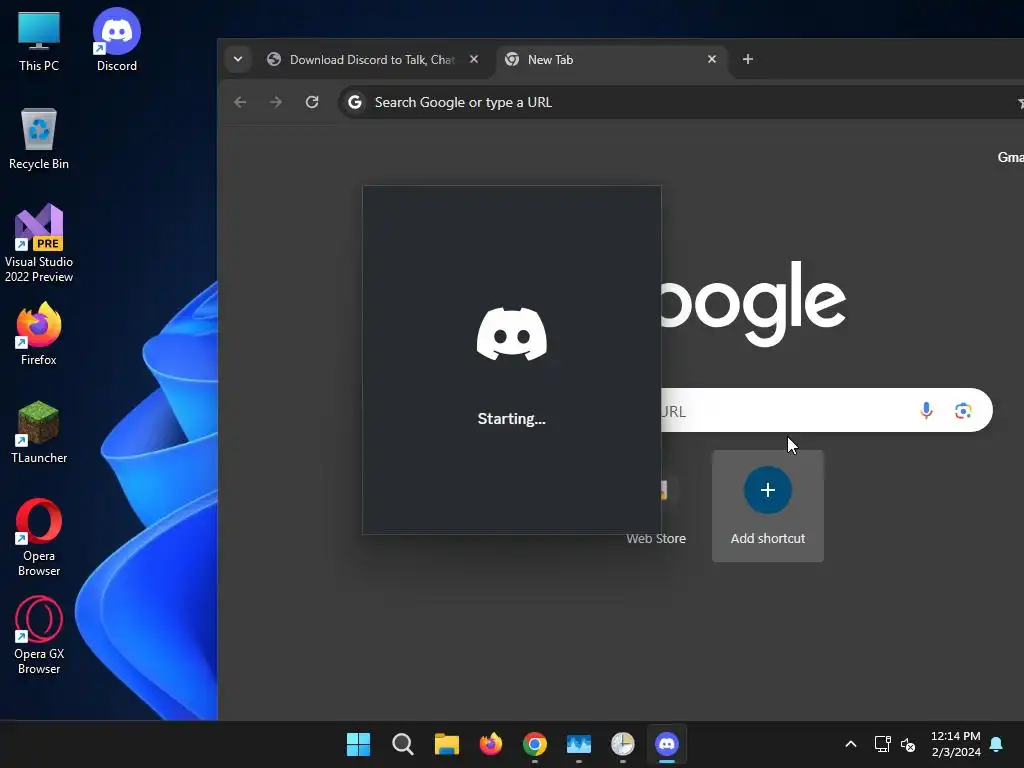Open the Windows Start menu
This screenshot has width=1024, height=768.
point(359,744)
